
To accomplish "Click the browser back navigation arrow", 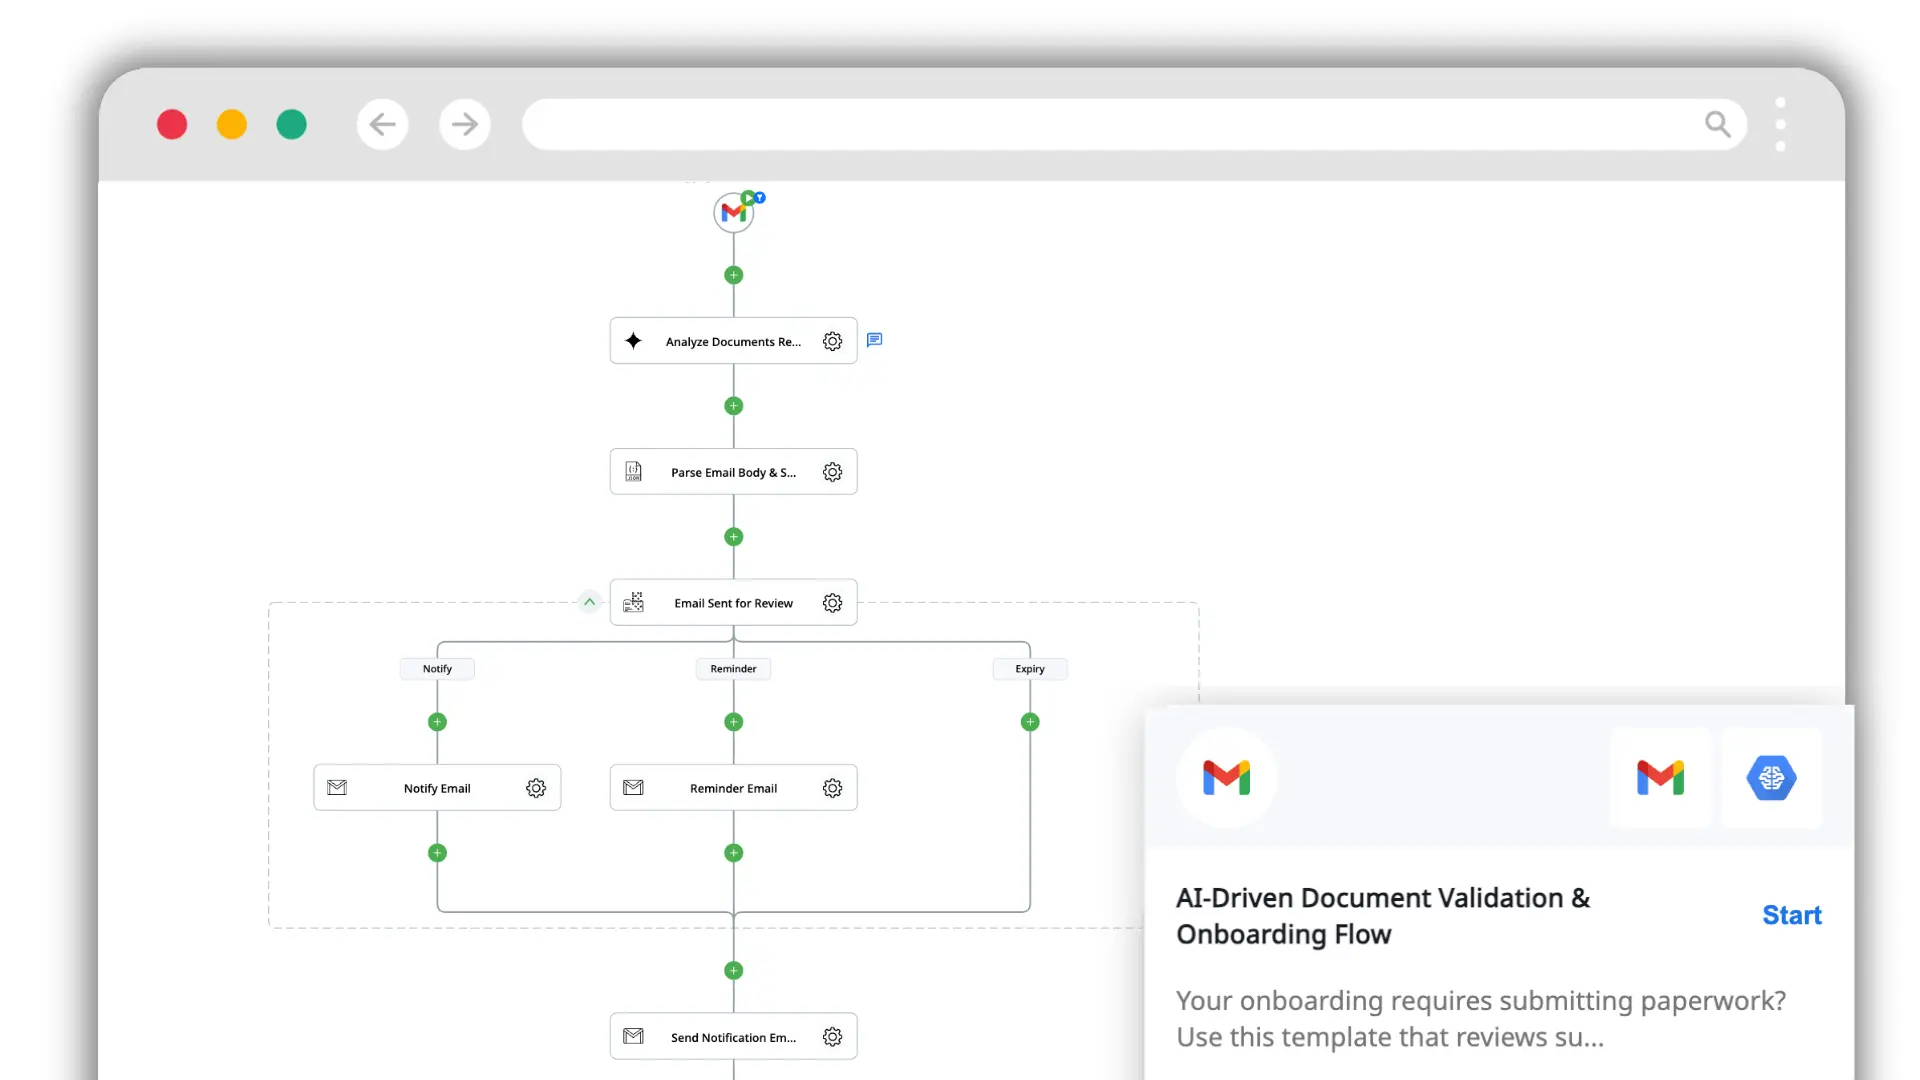I will (x=383, y=123).
